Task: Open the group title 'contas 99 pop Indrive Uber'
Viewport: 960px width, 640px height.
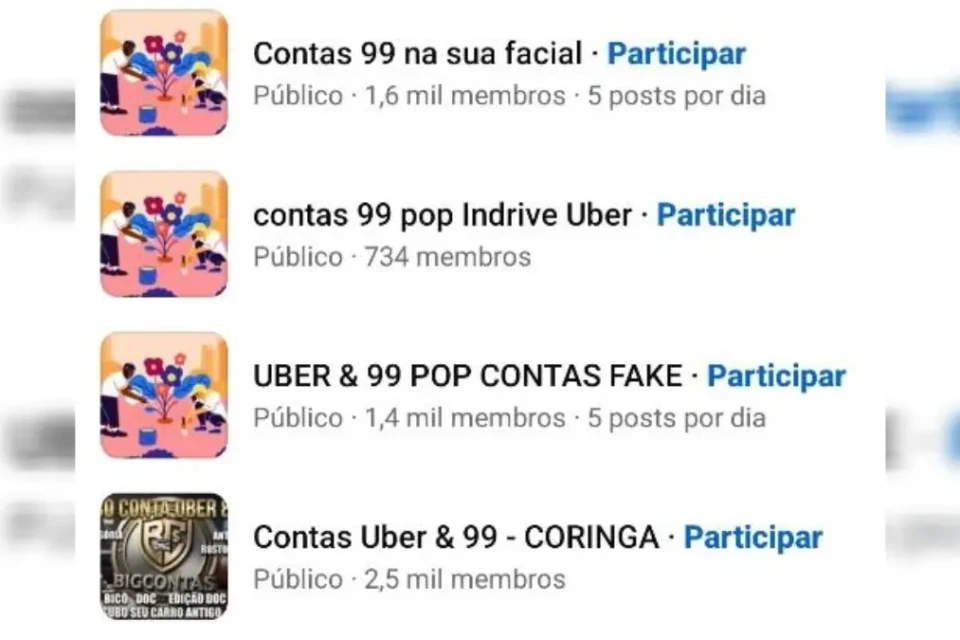Action: tap(443, 215)
